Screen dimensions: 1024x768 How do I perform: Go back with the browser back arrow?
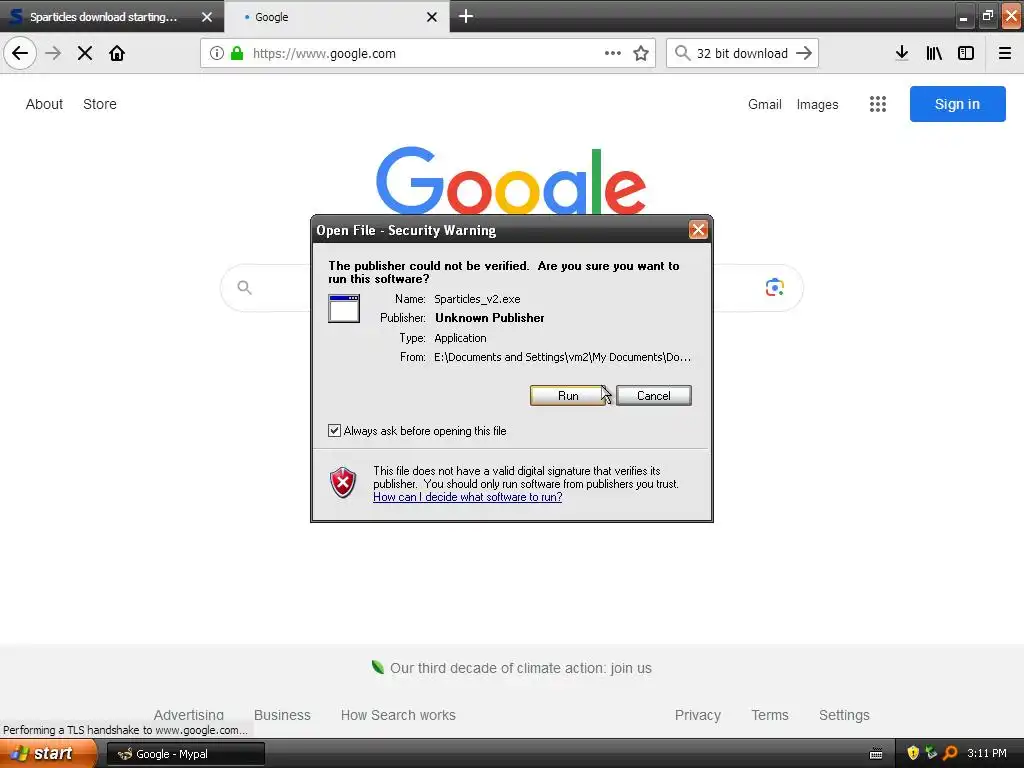(20, 53)
